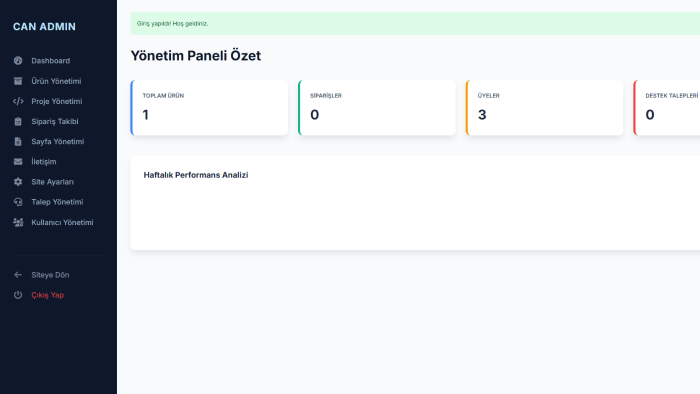
Task: Click the Ürün Yönetimi box icon
Action: click(x=18, y=81)
